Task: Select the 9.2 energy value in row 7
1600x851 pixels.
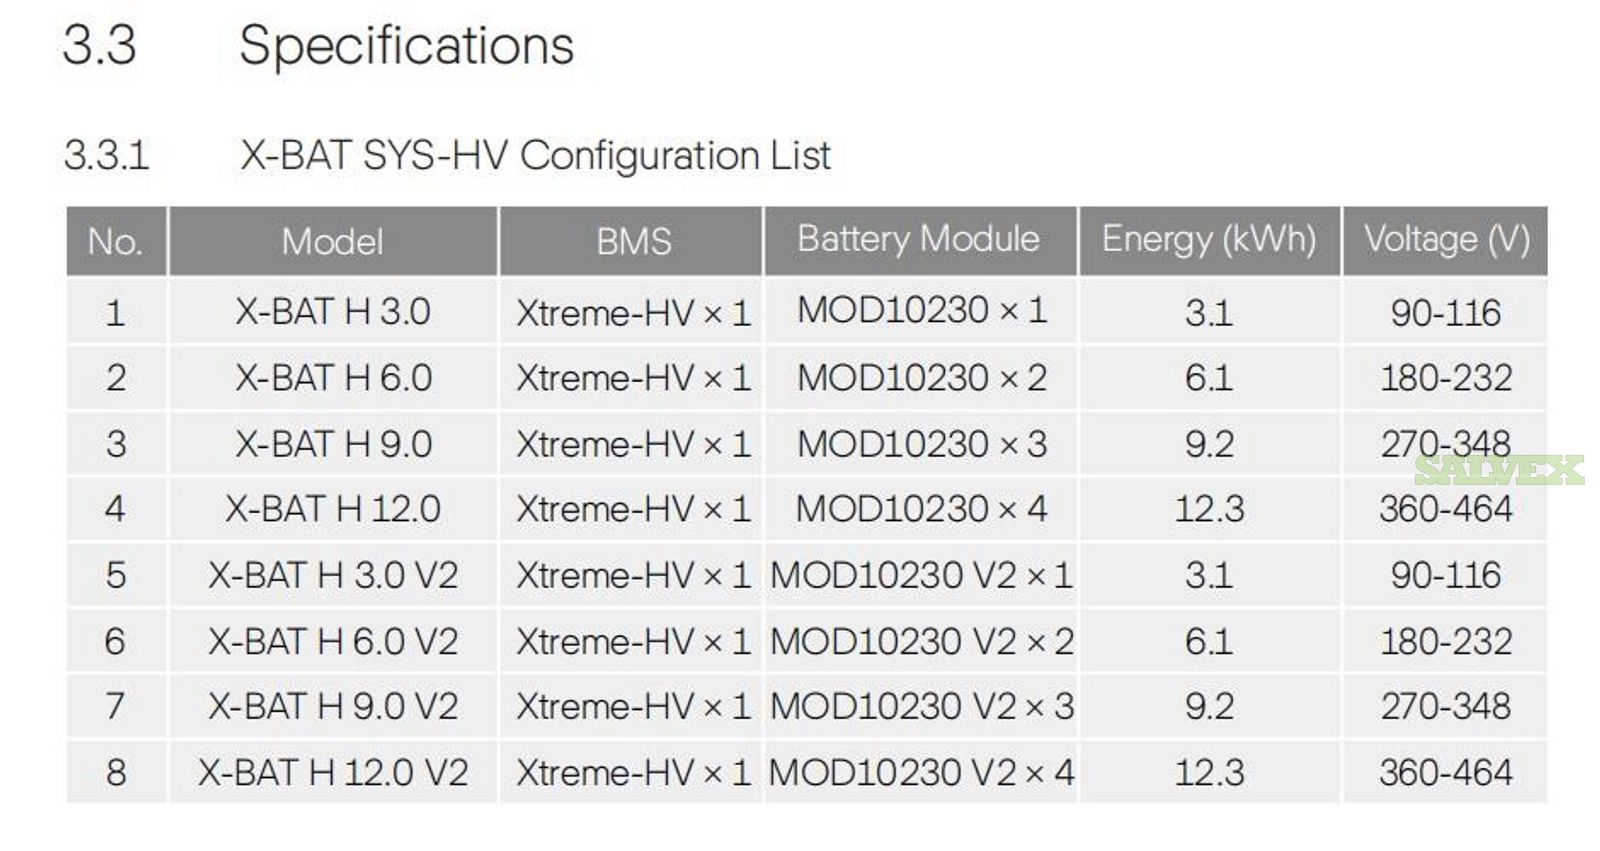Action: coord(1209,706)
